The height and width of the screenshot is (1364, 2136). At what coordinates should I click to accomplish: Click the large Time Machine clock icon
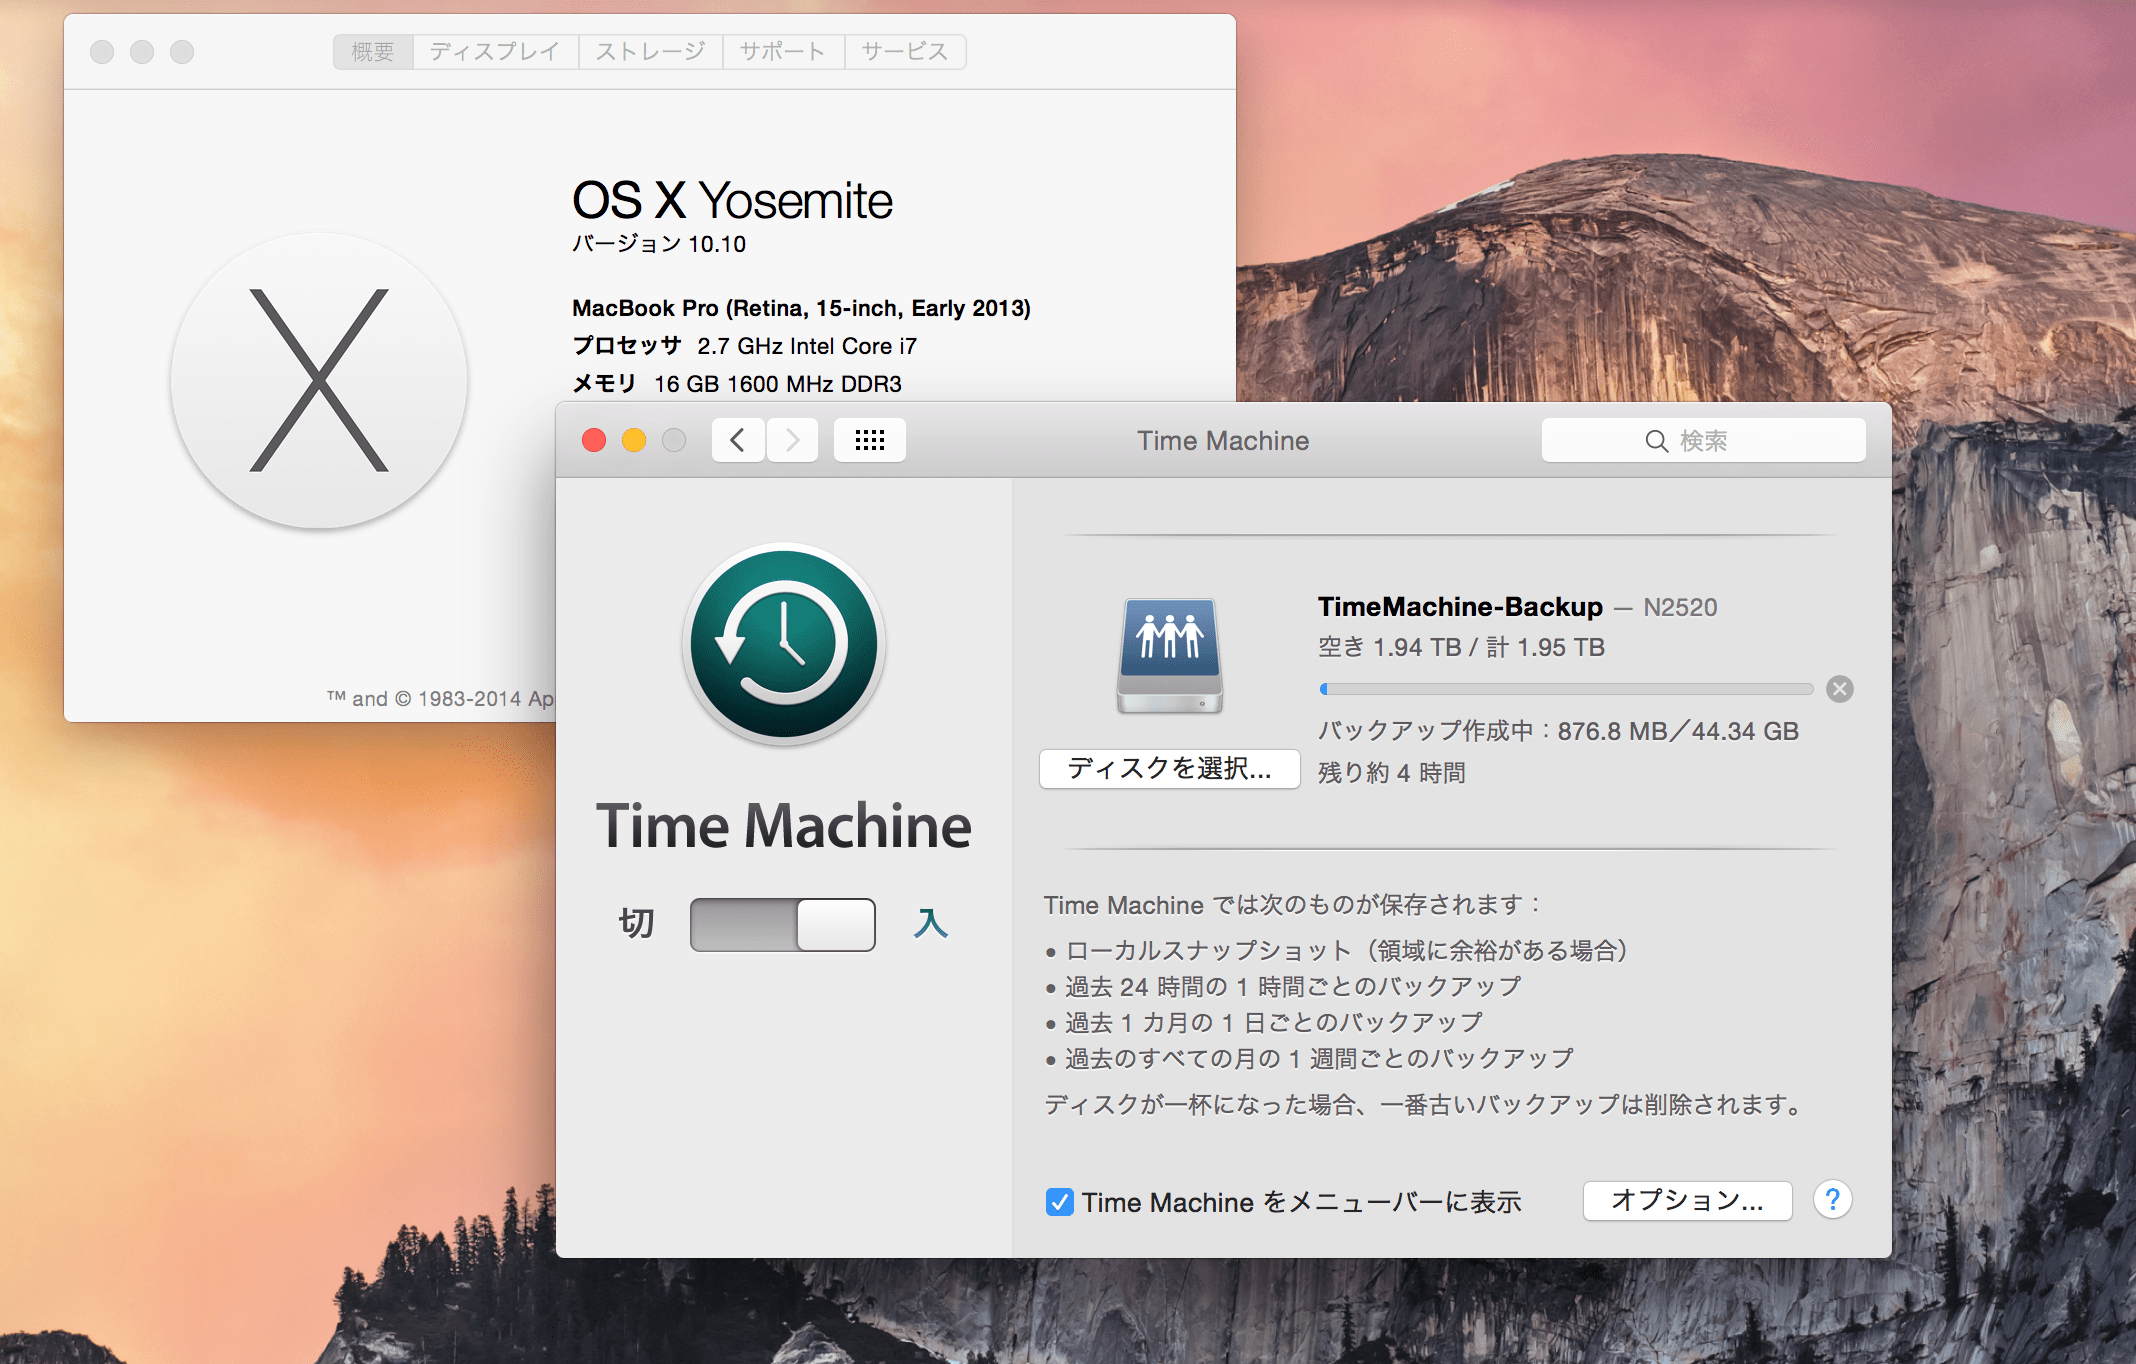coord(783,645)
